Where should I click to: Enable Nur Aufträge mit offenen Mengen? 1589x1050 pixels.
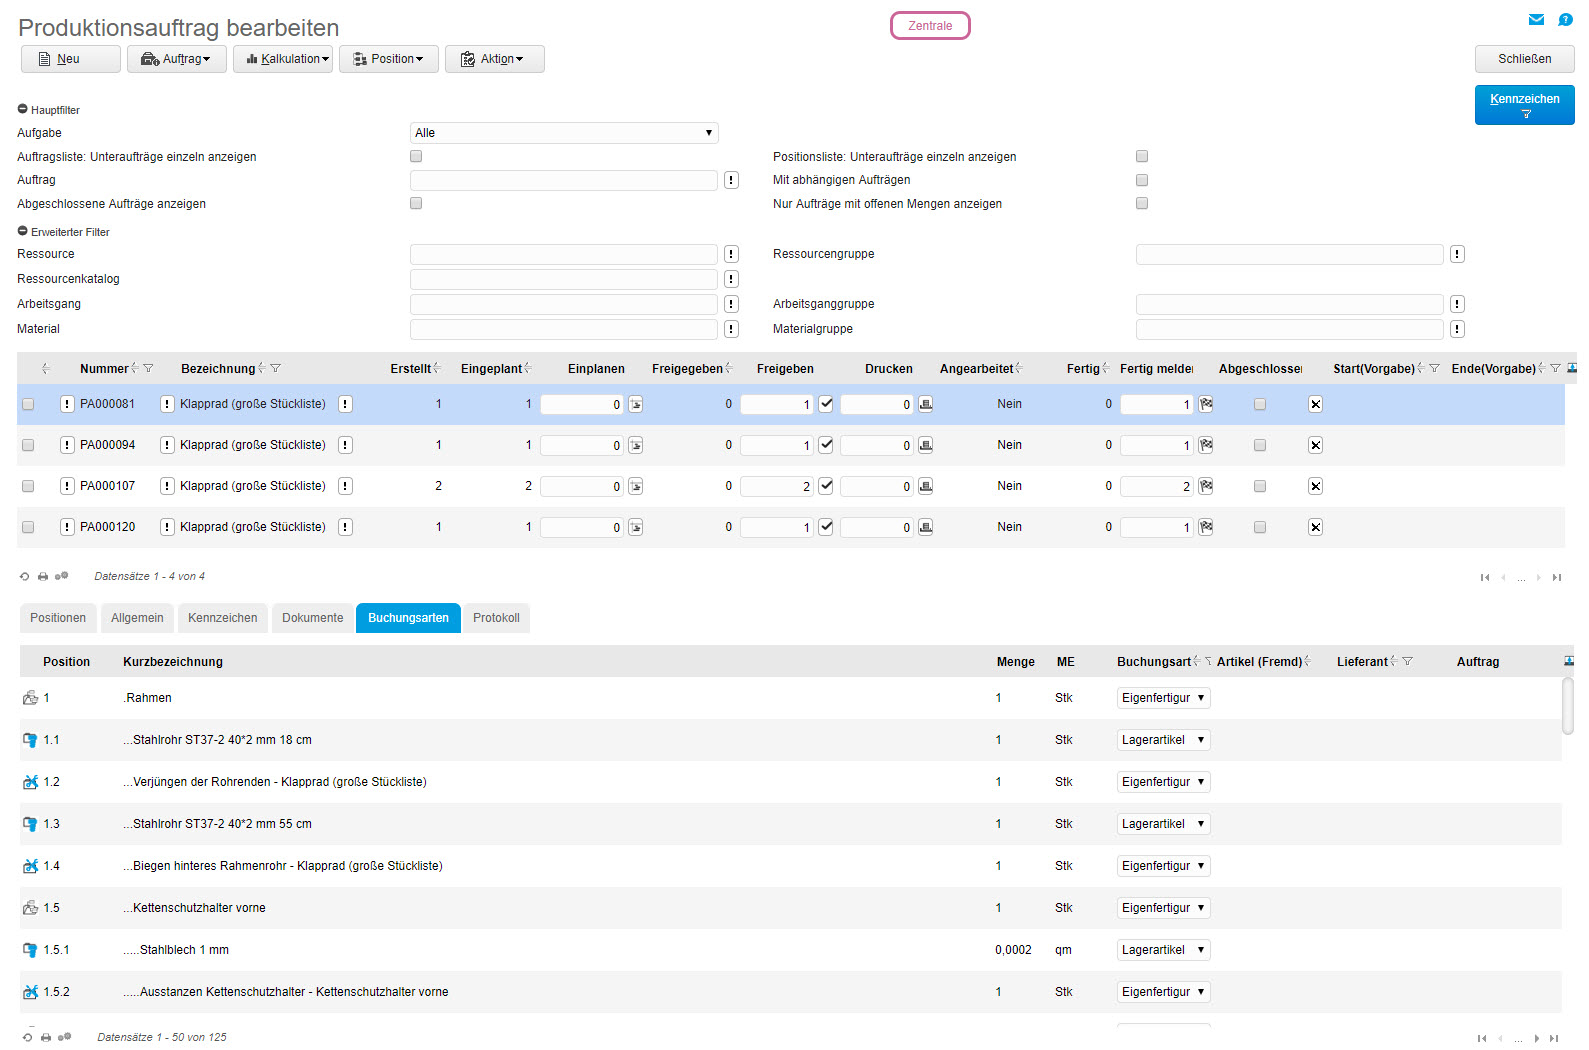tap(1142, 203)
